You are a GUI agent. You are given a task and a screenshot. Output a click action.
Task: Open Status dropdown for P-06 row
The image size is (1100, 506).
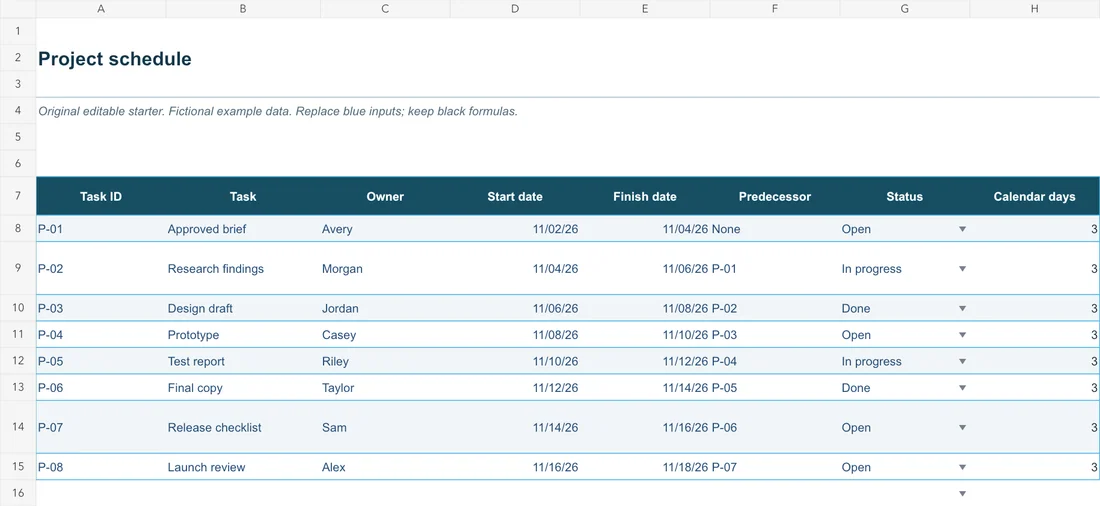tap(962, 387)
